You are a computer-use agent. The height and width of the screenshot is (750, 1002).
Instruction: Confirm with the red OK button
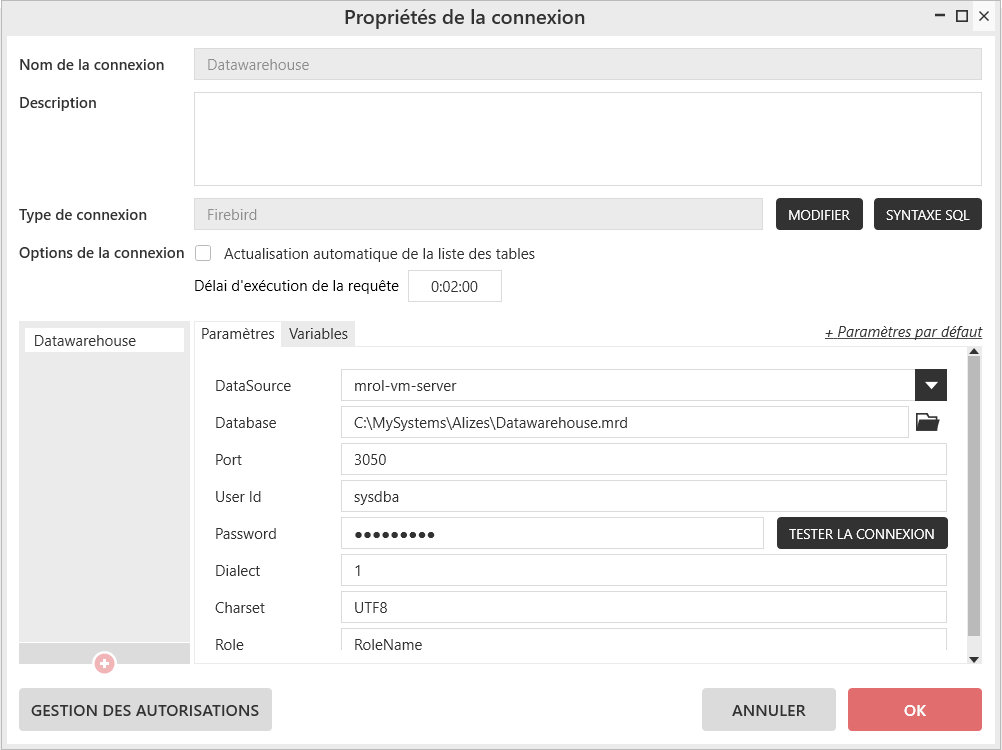point(914,710)
